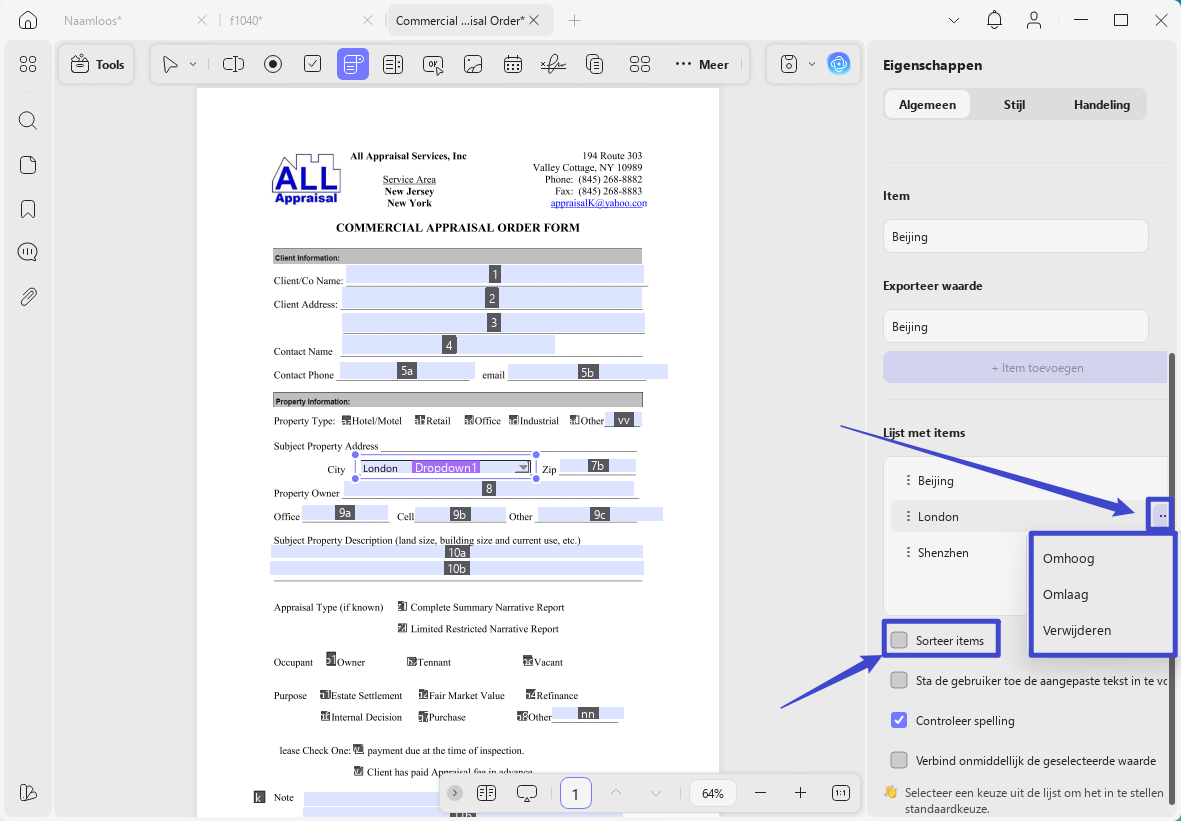Click the Item text field with Beijing
The height and width of the screenshot is (821, 1181).
(x=1015, y=237)
